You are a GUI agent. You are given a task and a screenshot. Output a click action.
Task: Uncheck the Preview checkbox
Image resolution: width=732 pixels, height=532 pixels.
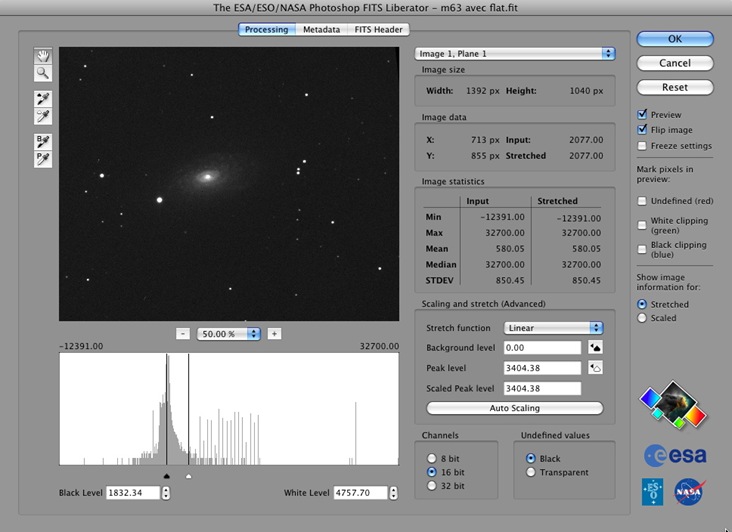pos(642,114)
